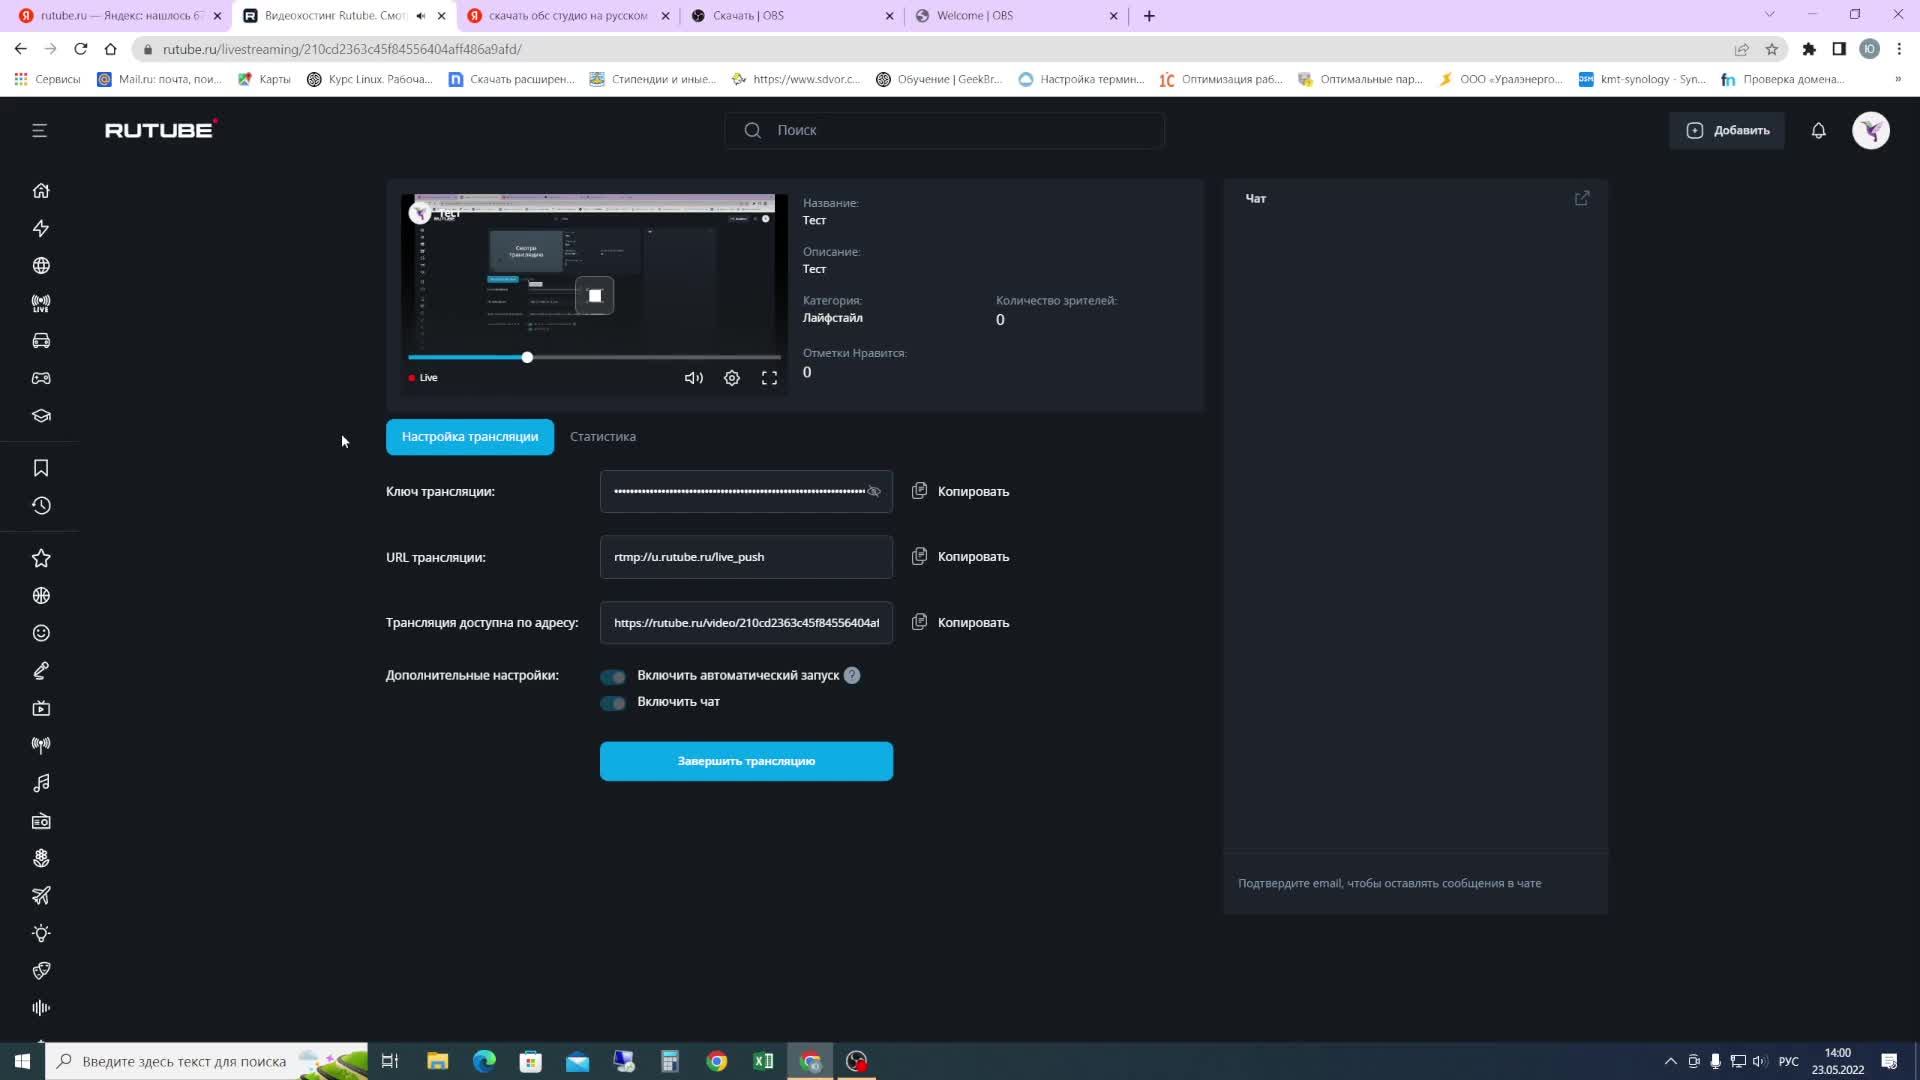
Task: Expand the bookmarks bar overflow chevron
Action: (x=1897, y=79)
